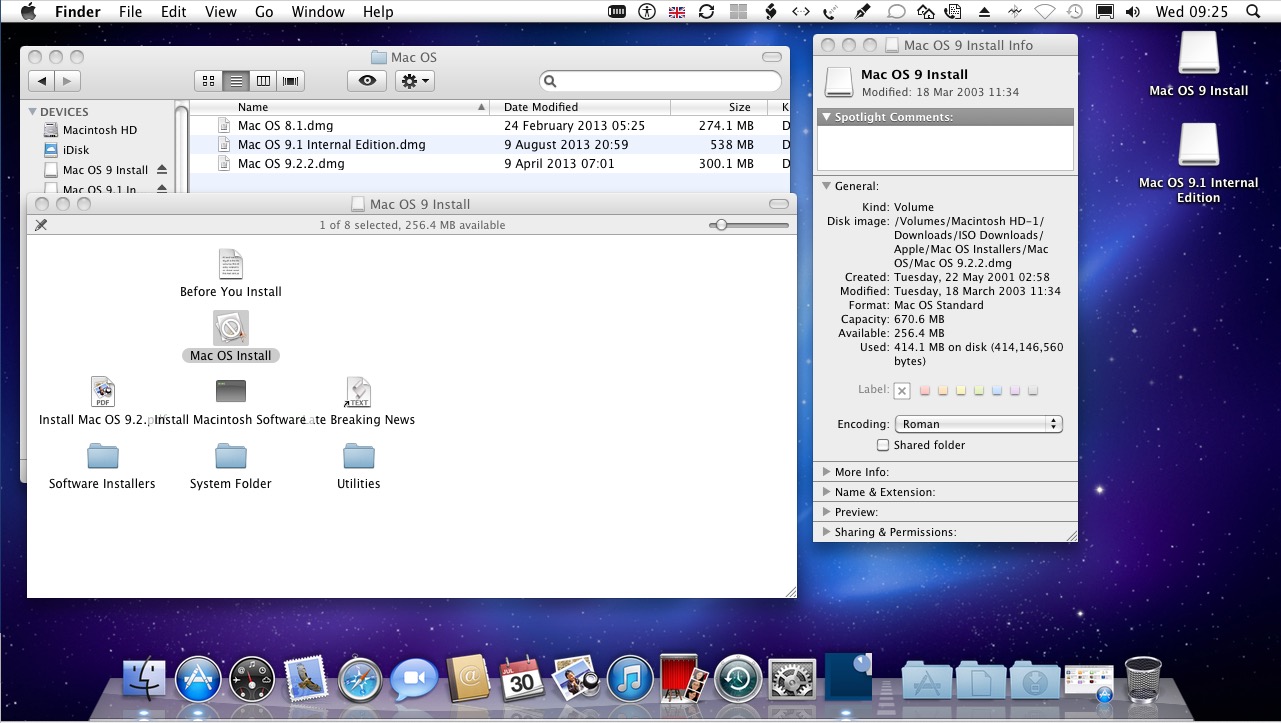The image size is (1281, 723).
Task: Open the Edit menu
Action: pos(174,12)
